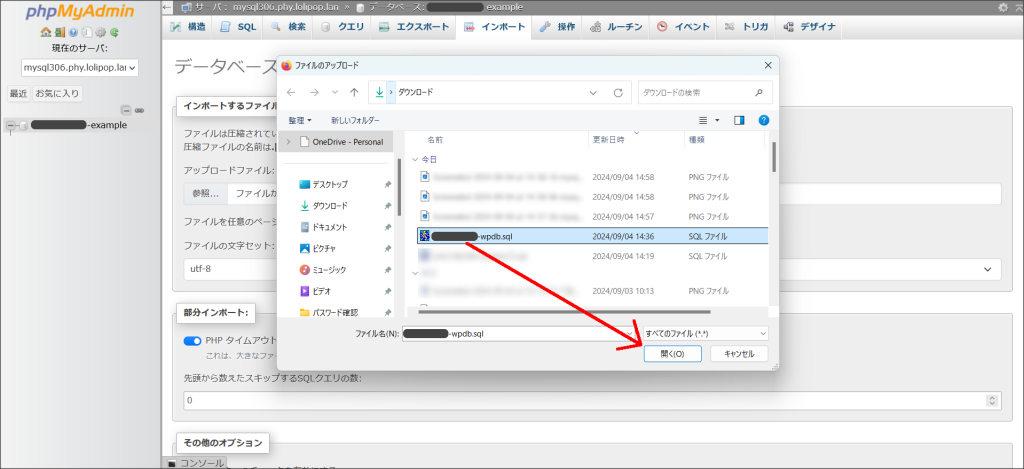Open phpMyAdmin documentation blue help icon
This screenshot has width=1024, height=469.
coord(73,31)
